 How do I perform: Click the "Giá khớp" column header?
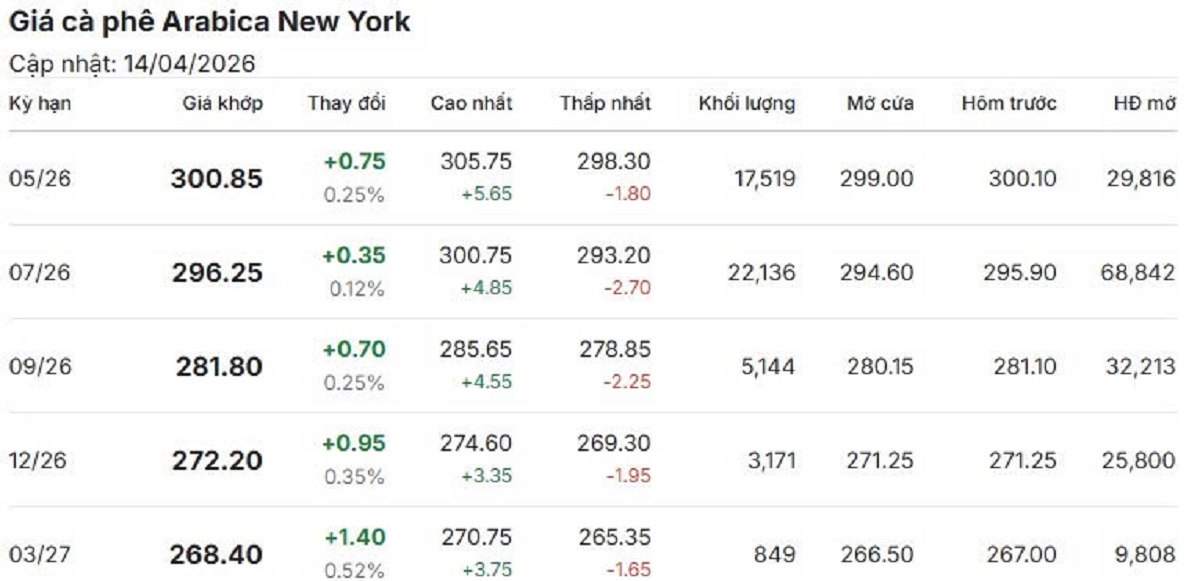[x=223, y=103]
